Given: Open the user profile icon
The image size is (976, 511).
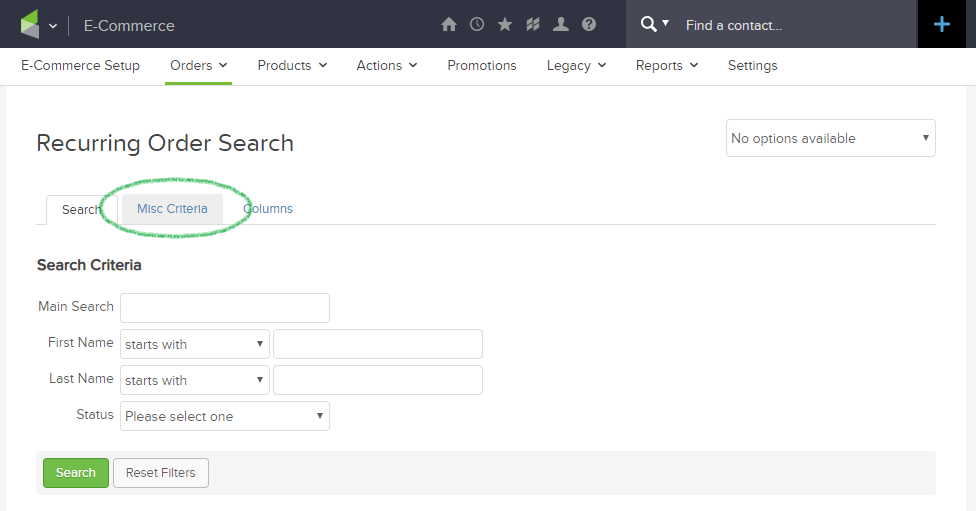Looking at the screenshot, I should coord(561,24).
